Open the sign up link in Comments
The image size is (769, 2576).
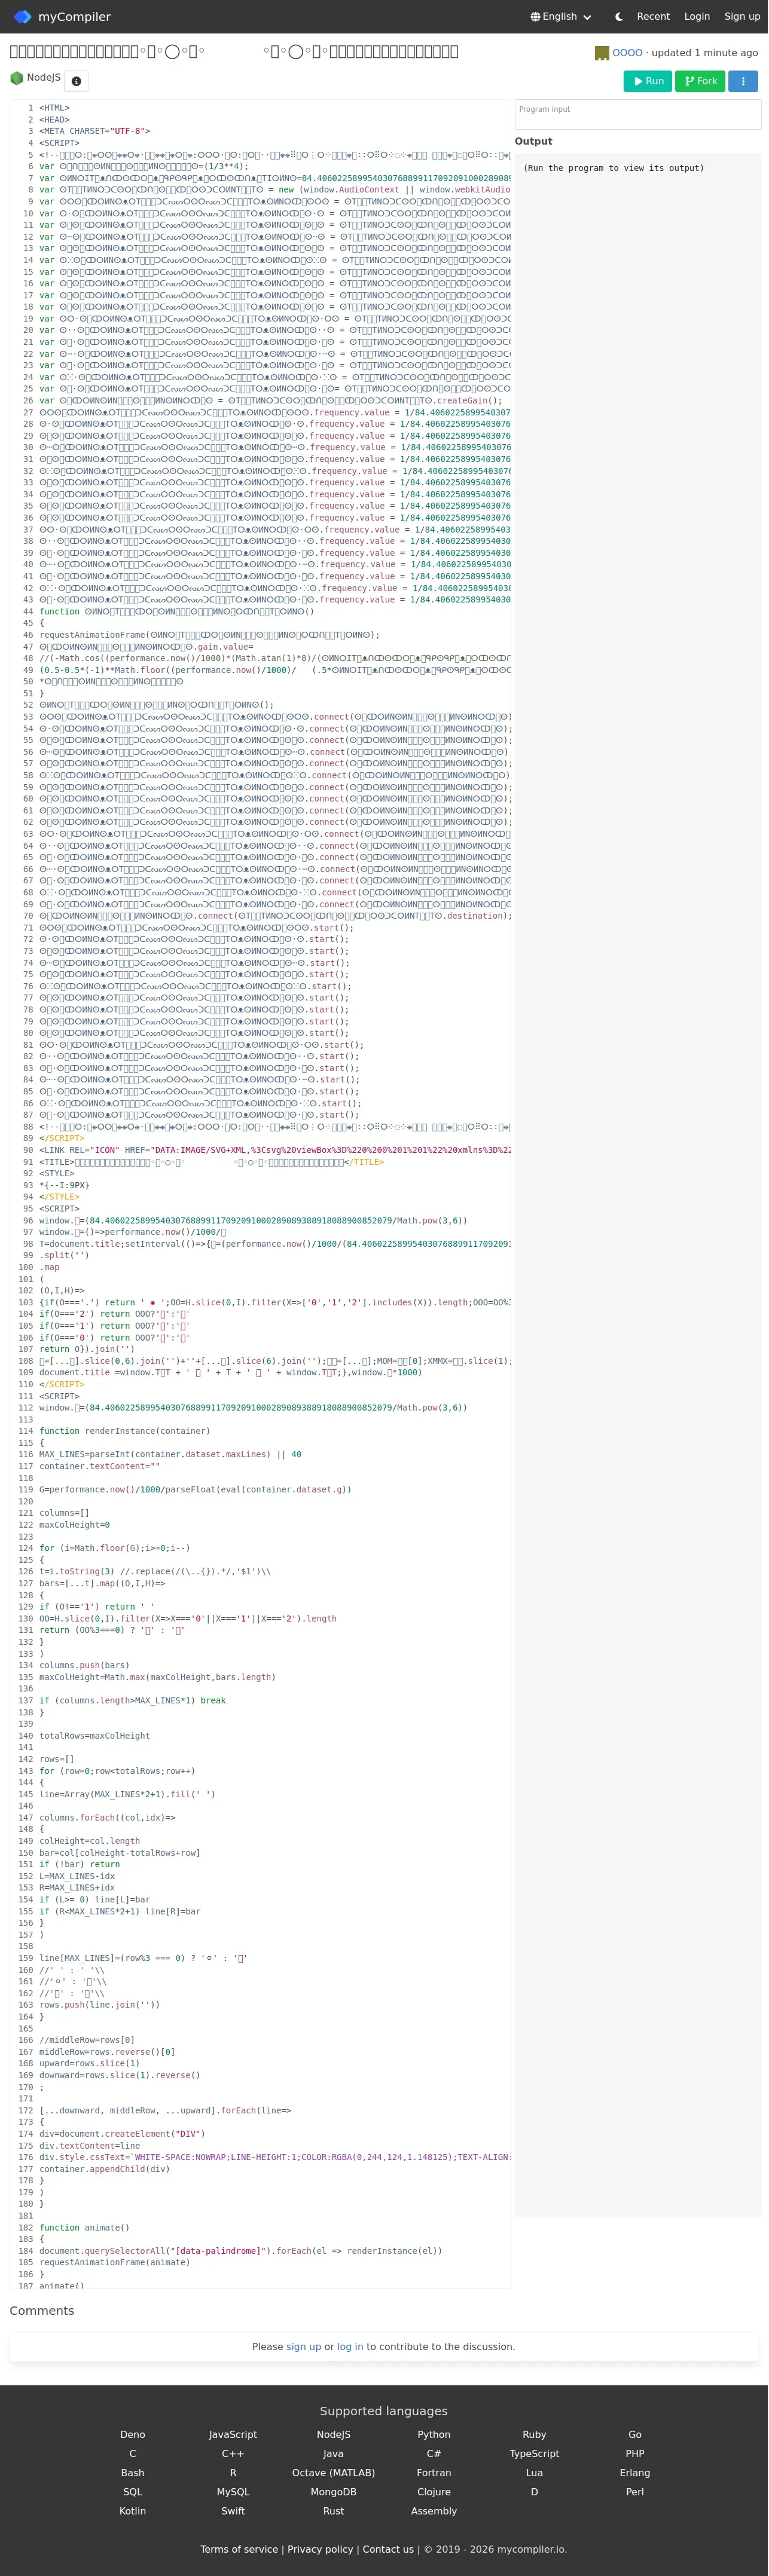click(304, 2346)
